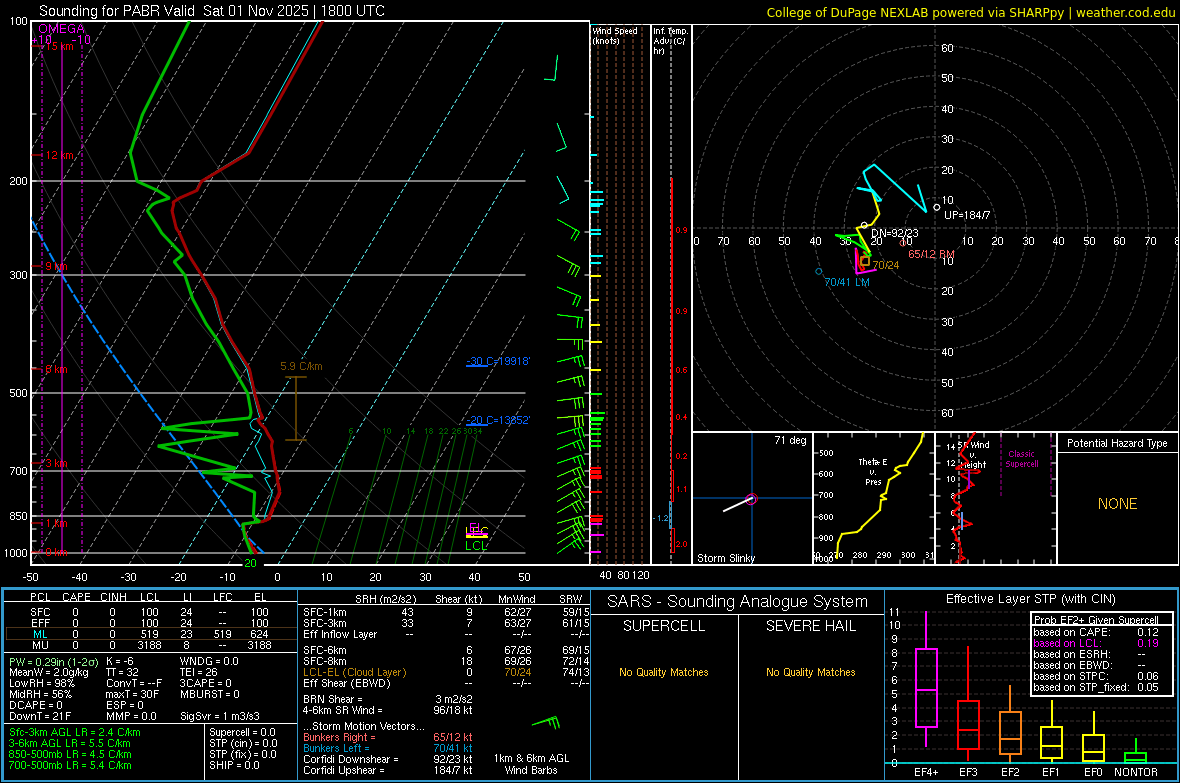The image size is (1180, 783).
Task: Click the DN=92/23 hodograph label
Action: (x=895, y=233)
